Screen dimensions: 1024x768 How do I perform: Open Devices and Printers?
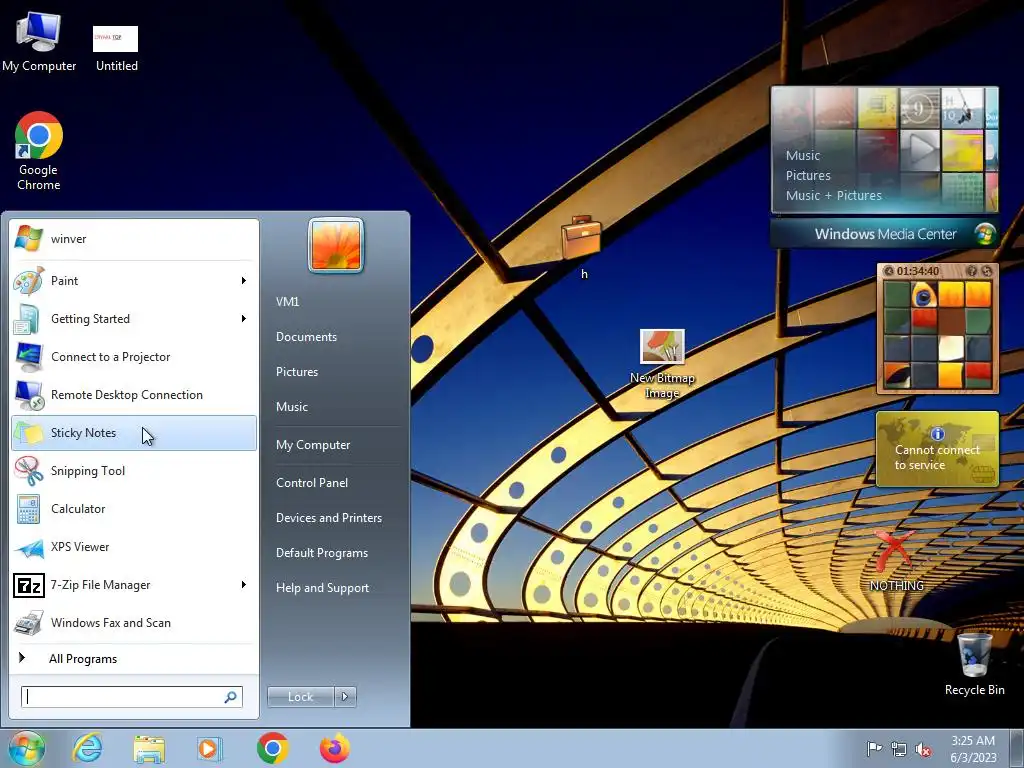pyautogui.click(x=329, y=518)
